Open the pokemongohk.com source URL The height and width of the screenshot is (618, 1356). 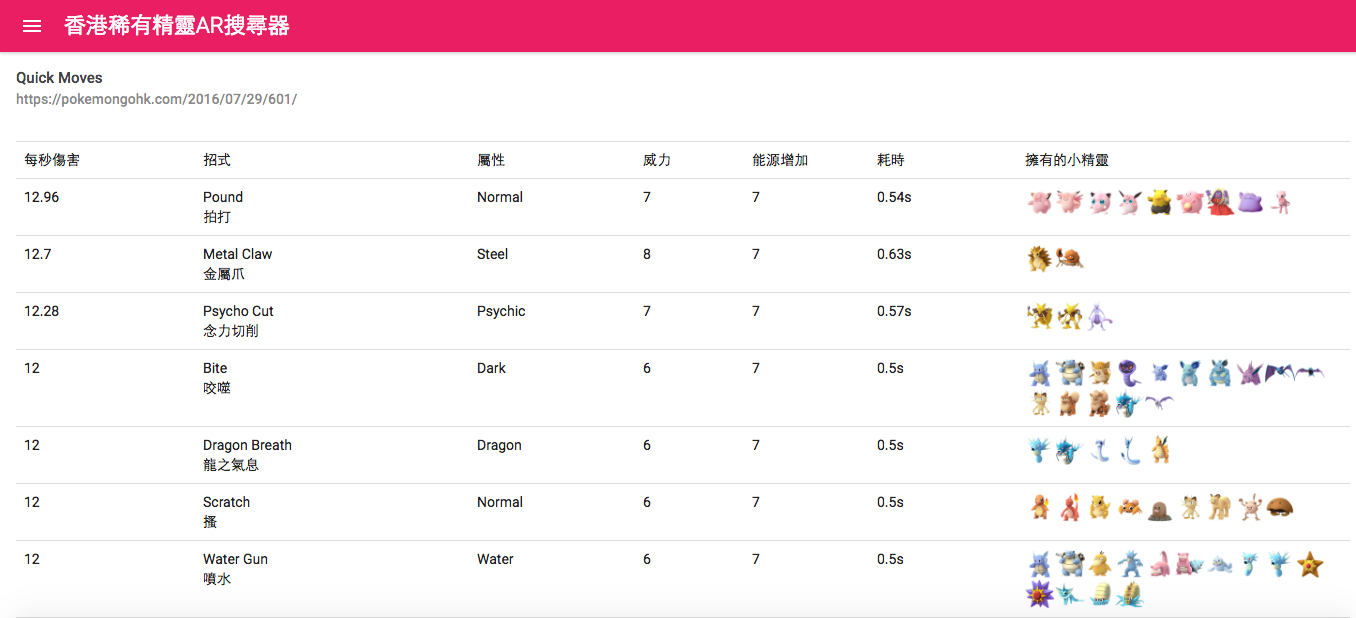(x=157, y=99)
